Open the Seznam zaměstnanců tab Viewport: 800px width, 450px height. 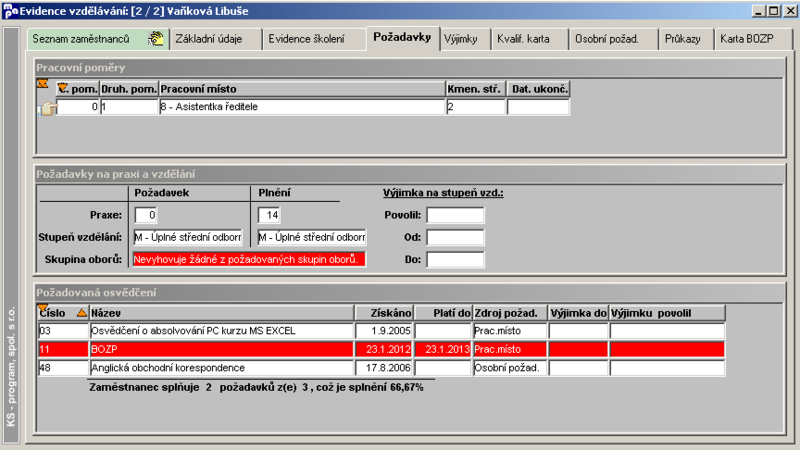tap(98, 39)
